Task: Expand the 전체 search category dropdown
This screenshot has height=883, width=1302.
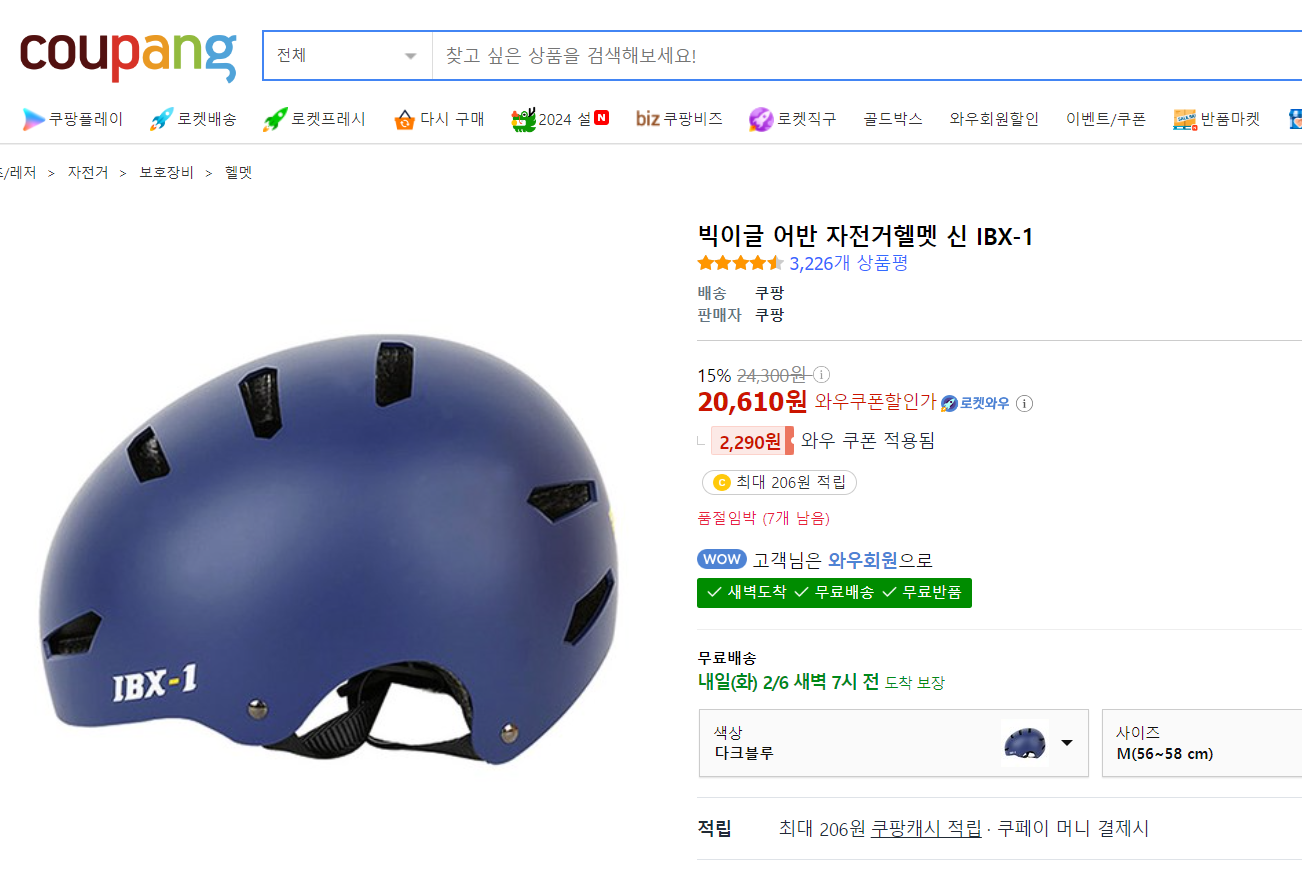Action: tap(347, 55)
